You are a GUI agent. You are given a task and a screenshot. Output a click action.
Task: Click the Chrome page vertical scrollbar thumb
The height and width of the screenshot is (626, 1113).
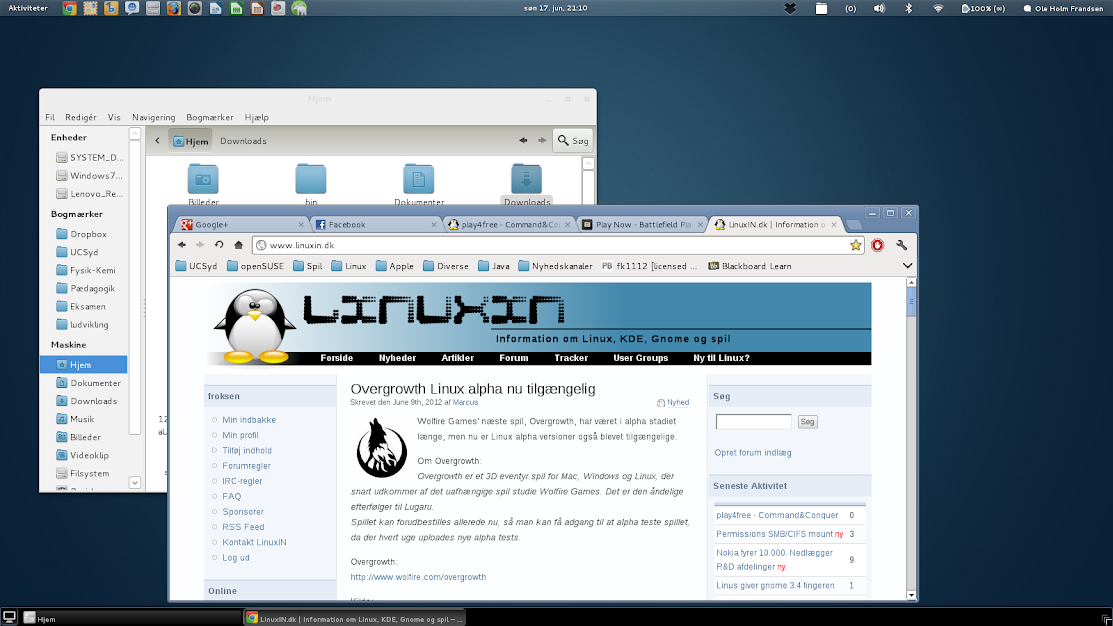(x=911, y=302)
